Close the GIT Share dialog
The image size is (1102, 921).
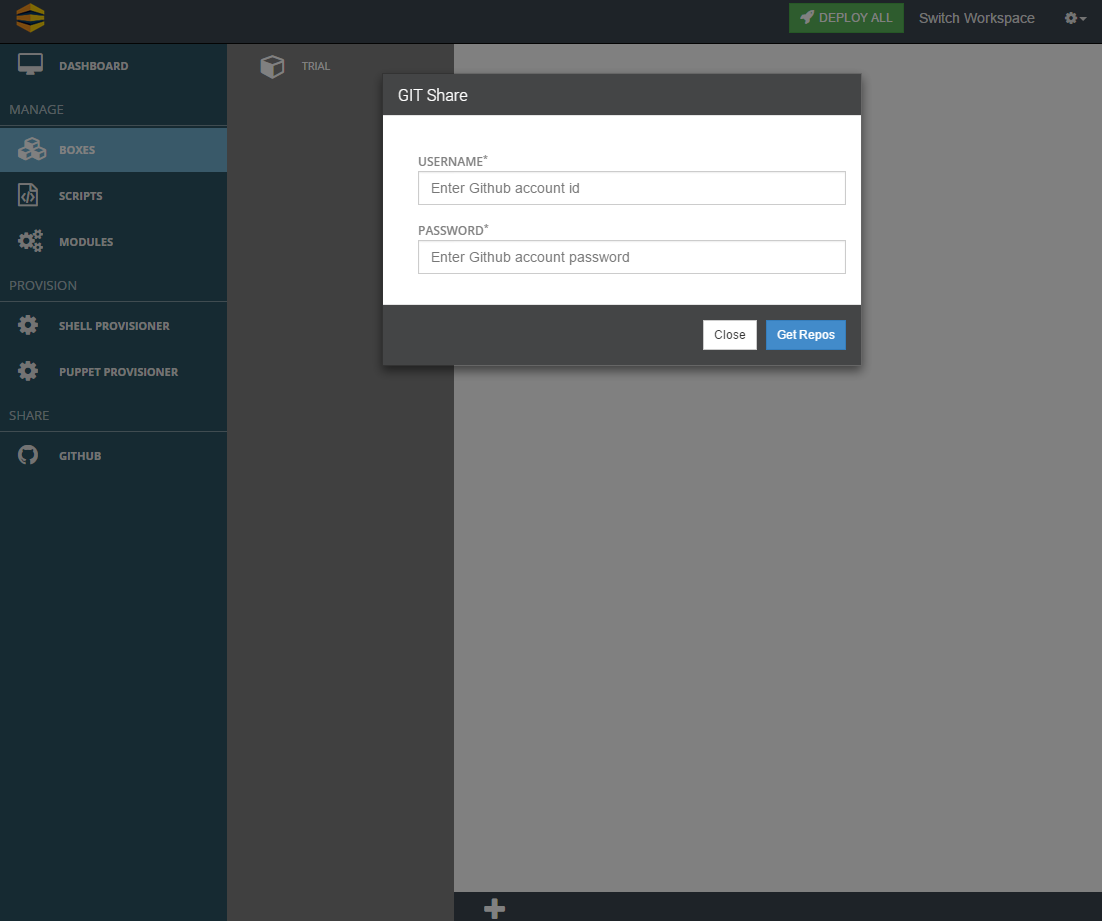(x=729, y=335)
